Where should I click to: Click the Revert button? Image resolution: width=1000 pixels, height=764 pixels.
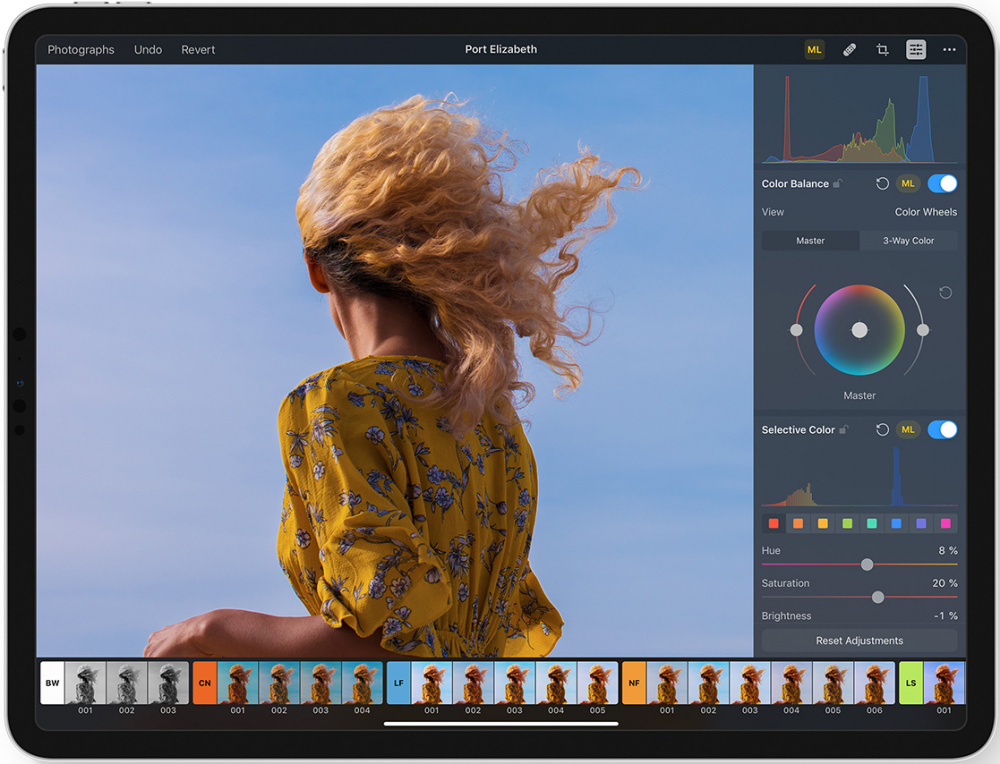[198, 50]
